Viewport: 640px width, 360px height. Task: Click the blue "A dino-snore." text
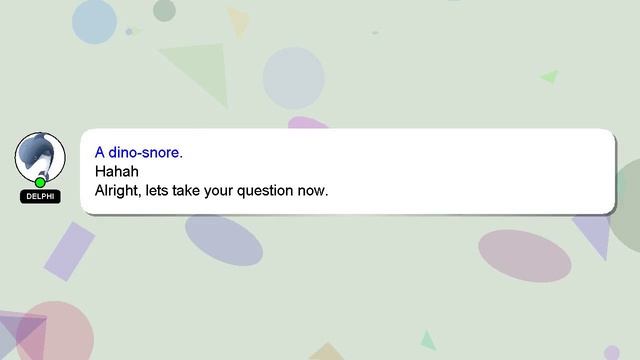click(x=139, y=152)
